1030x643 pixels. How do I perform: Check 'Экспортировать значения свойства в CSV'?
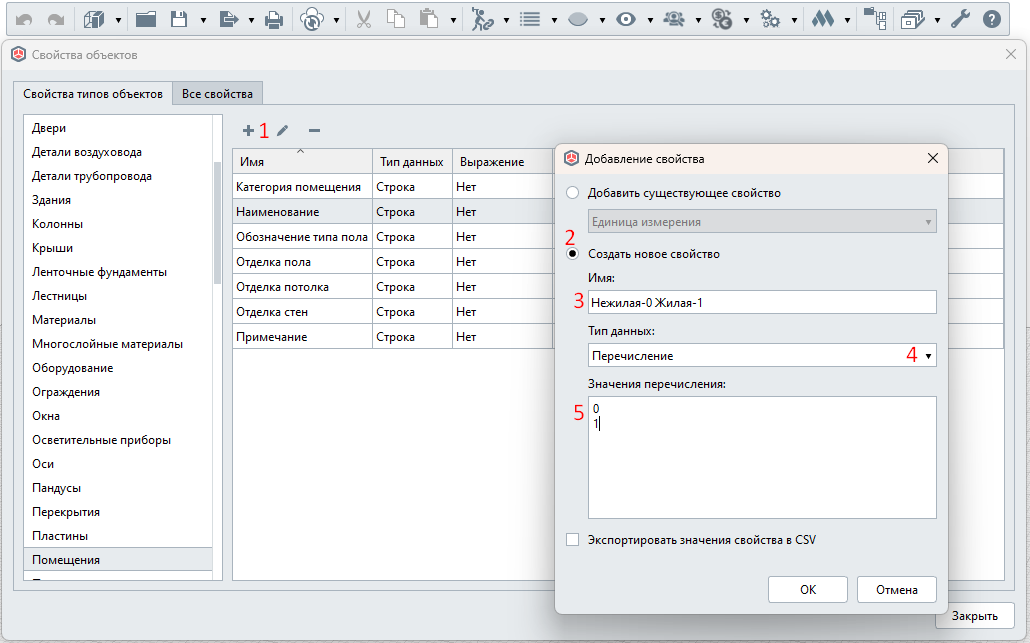click(x=573, y=540)
